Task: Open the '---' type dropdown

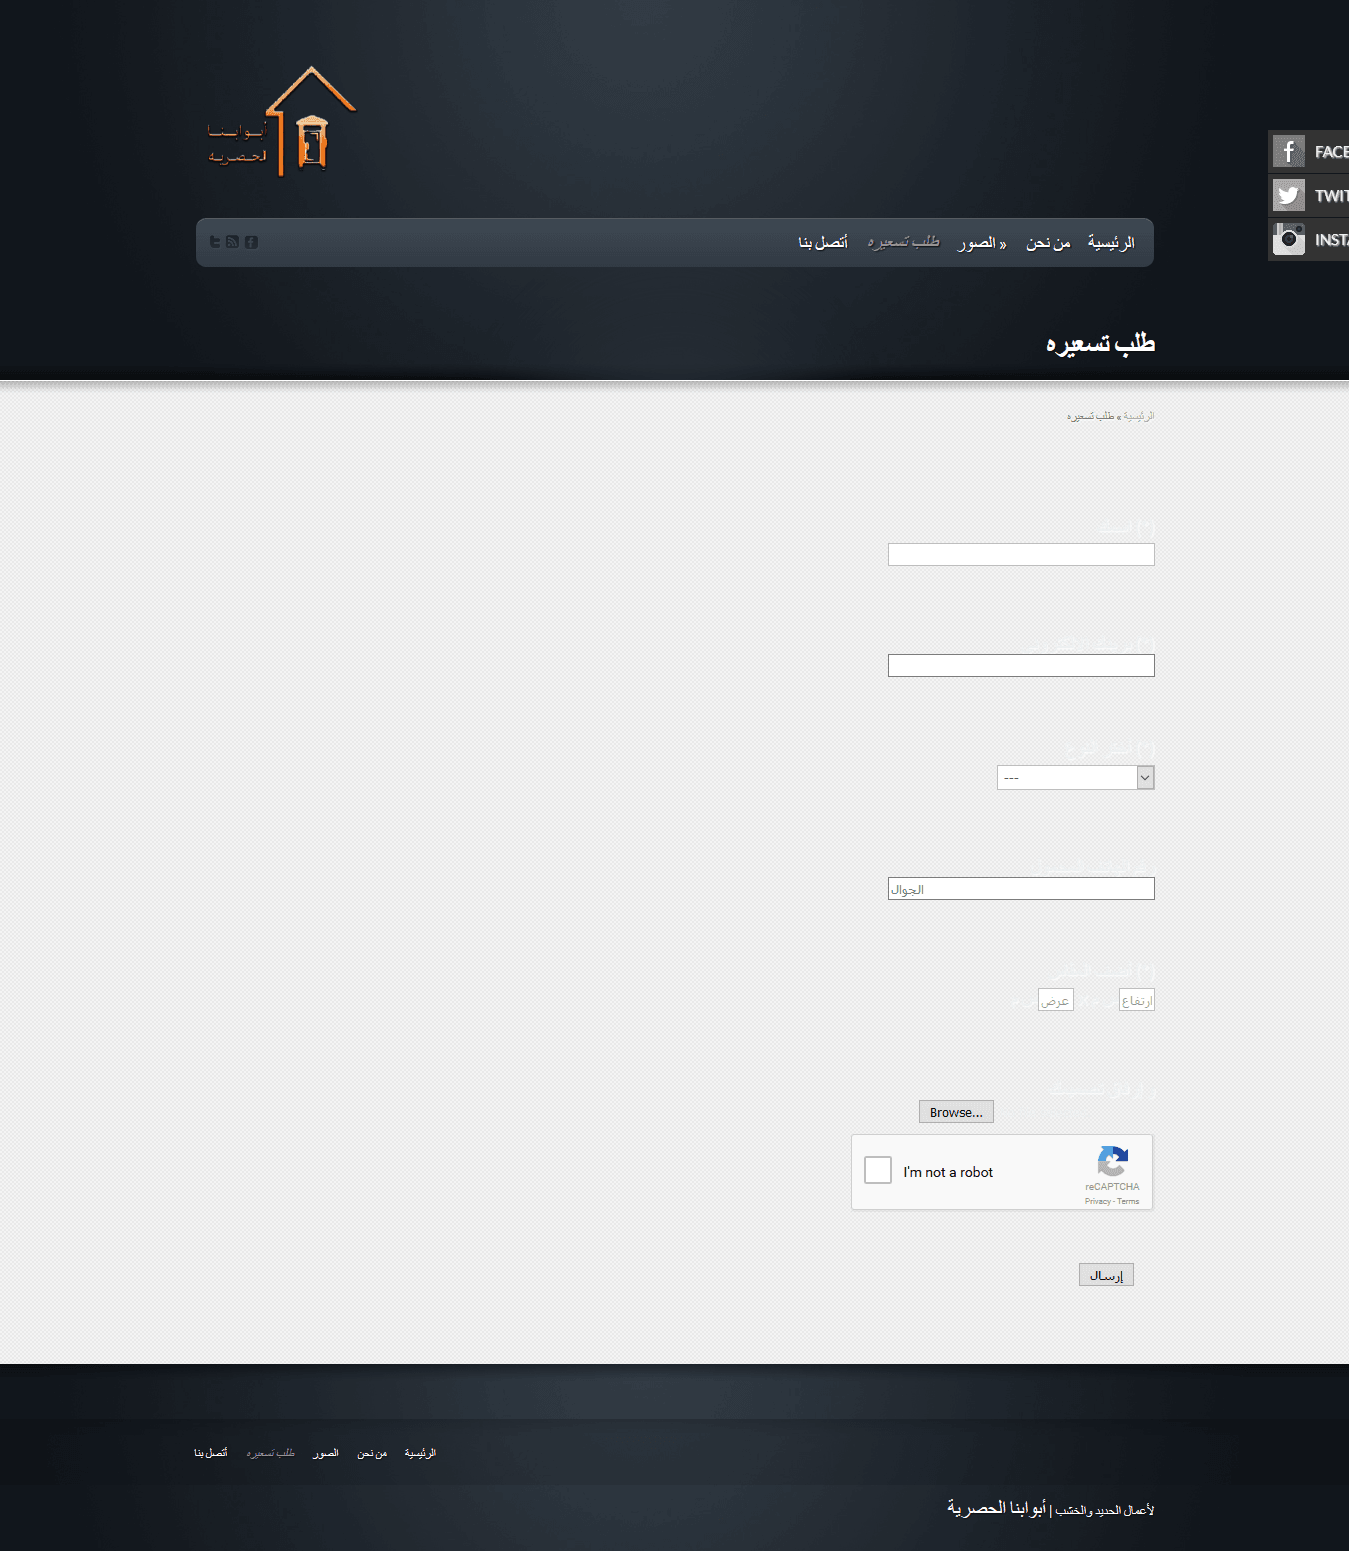Action: [x=1076, y=778]
